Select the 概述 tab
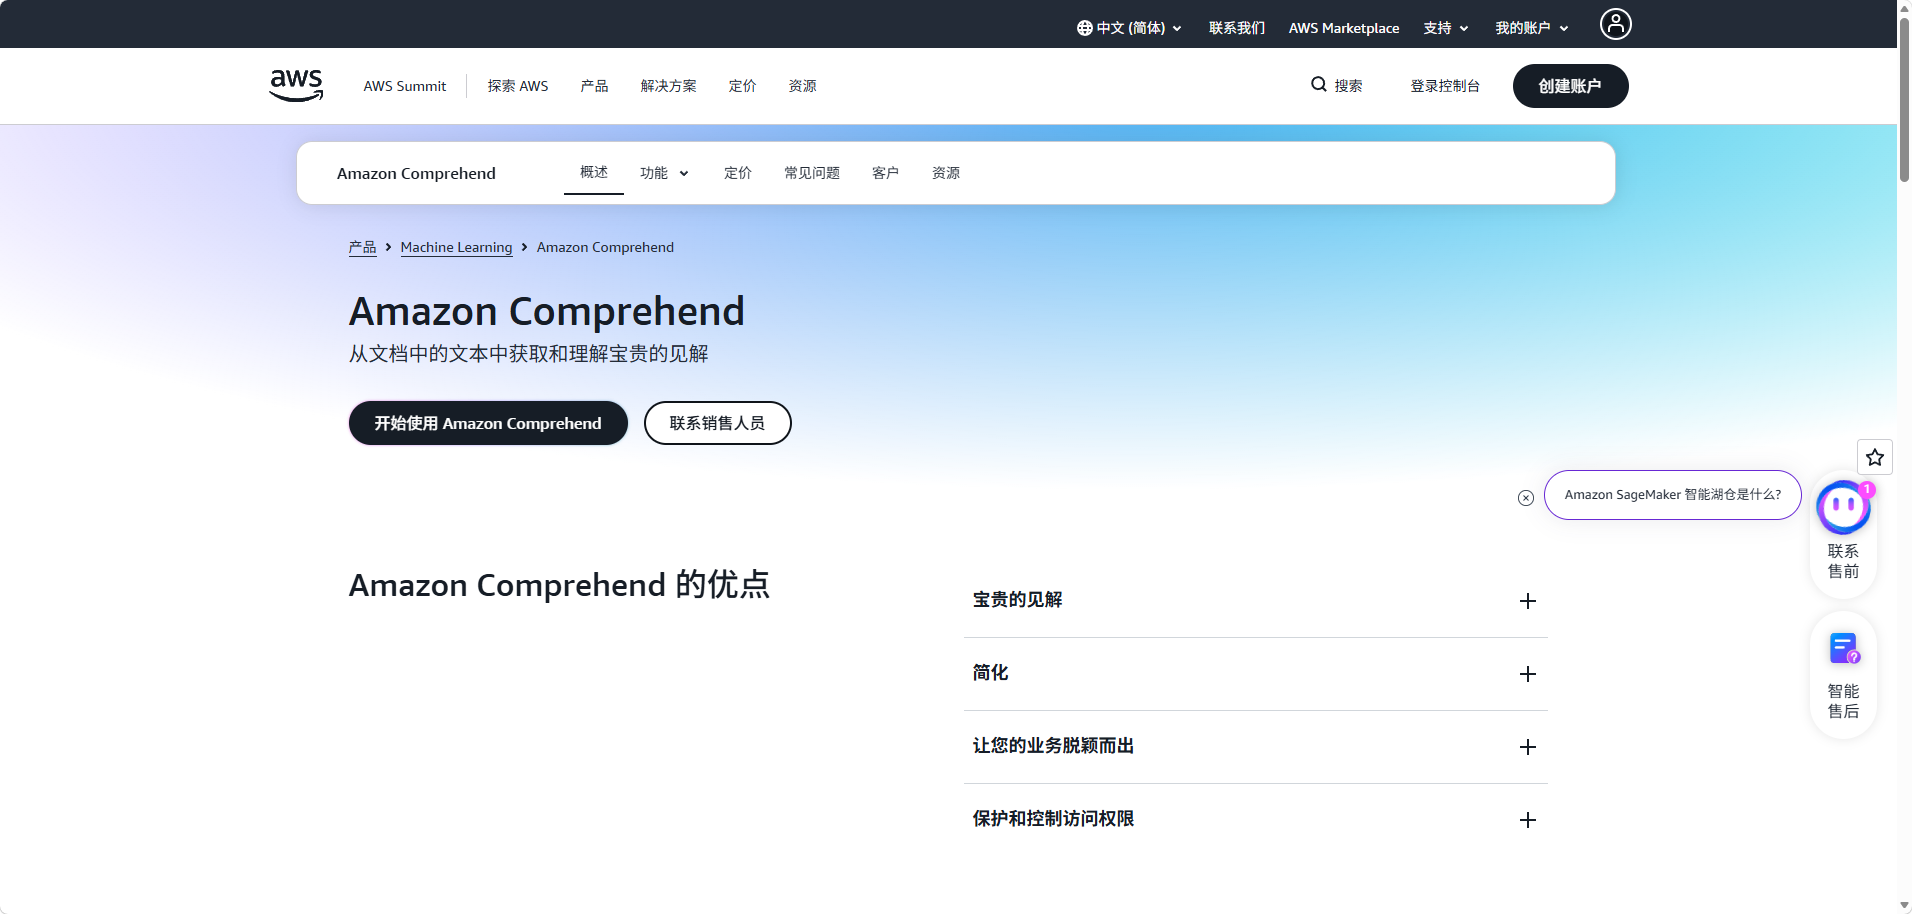1912x914 pixels. (594, 172)
